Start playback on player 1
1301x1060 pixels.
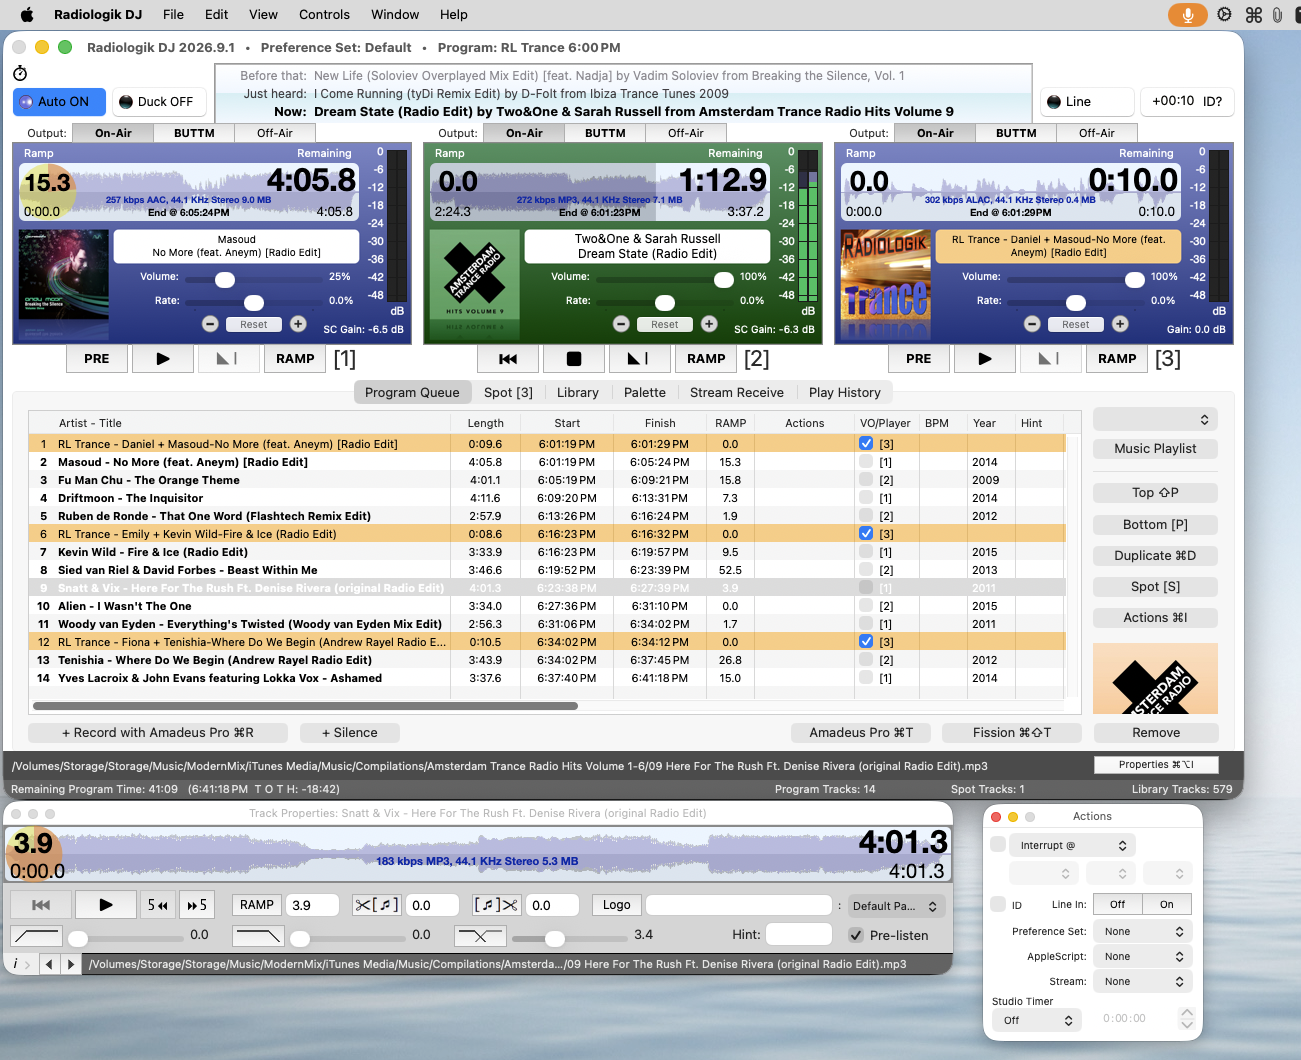(x=163, y=359)
